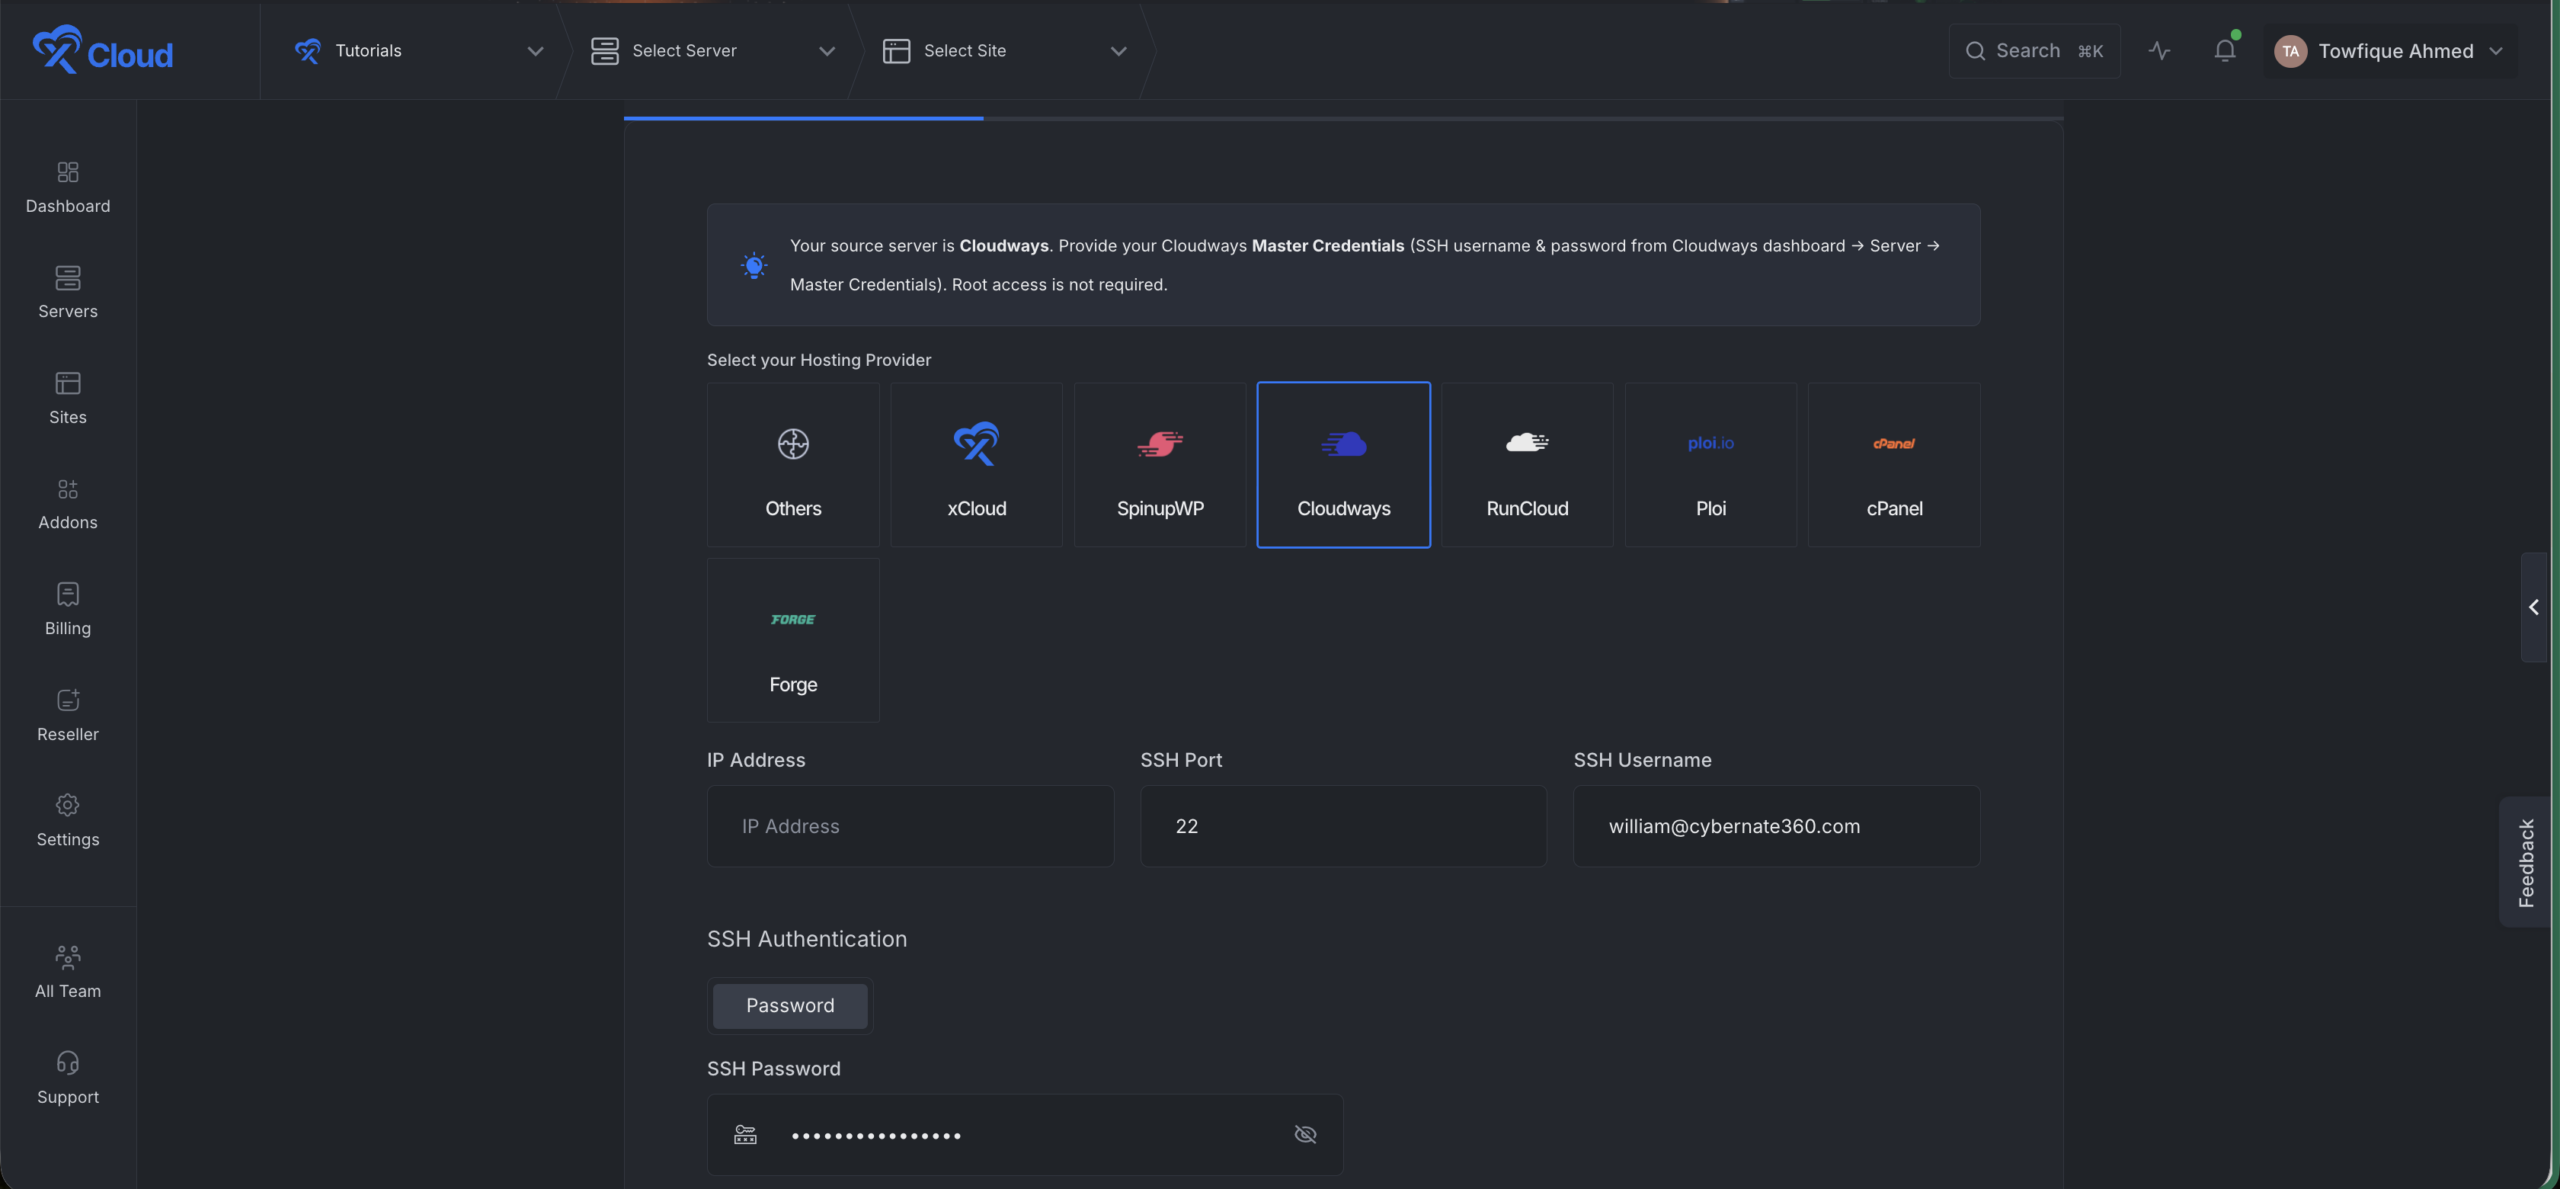Screen dimensions: 2560x1189
Task: Select cPanel hosting provider
Action: click(1894, 465)
